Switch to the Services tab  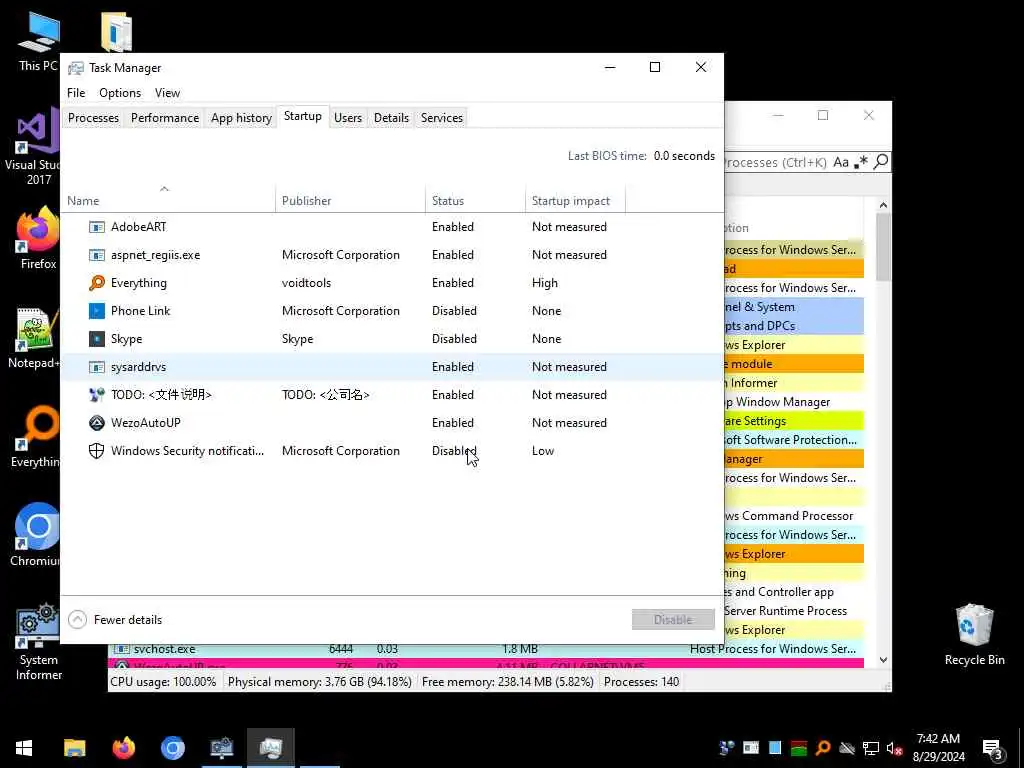pos(441,118)
